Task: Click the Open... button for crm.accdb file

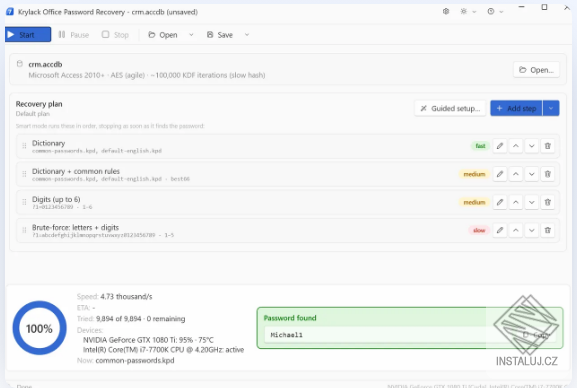Action: click(x=536, y=70)
